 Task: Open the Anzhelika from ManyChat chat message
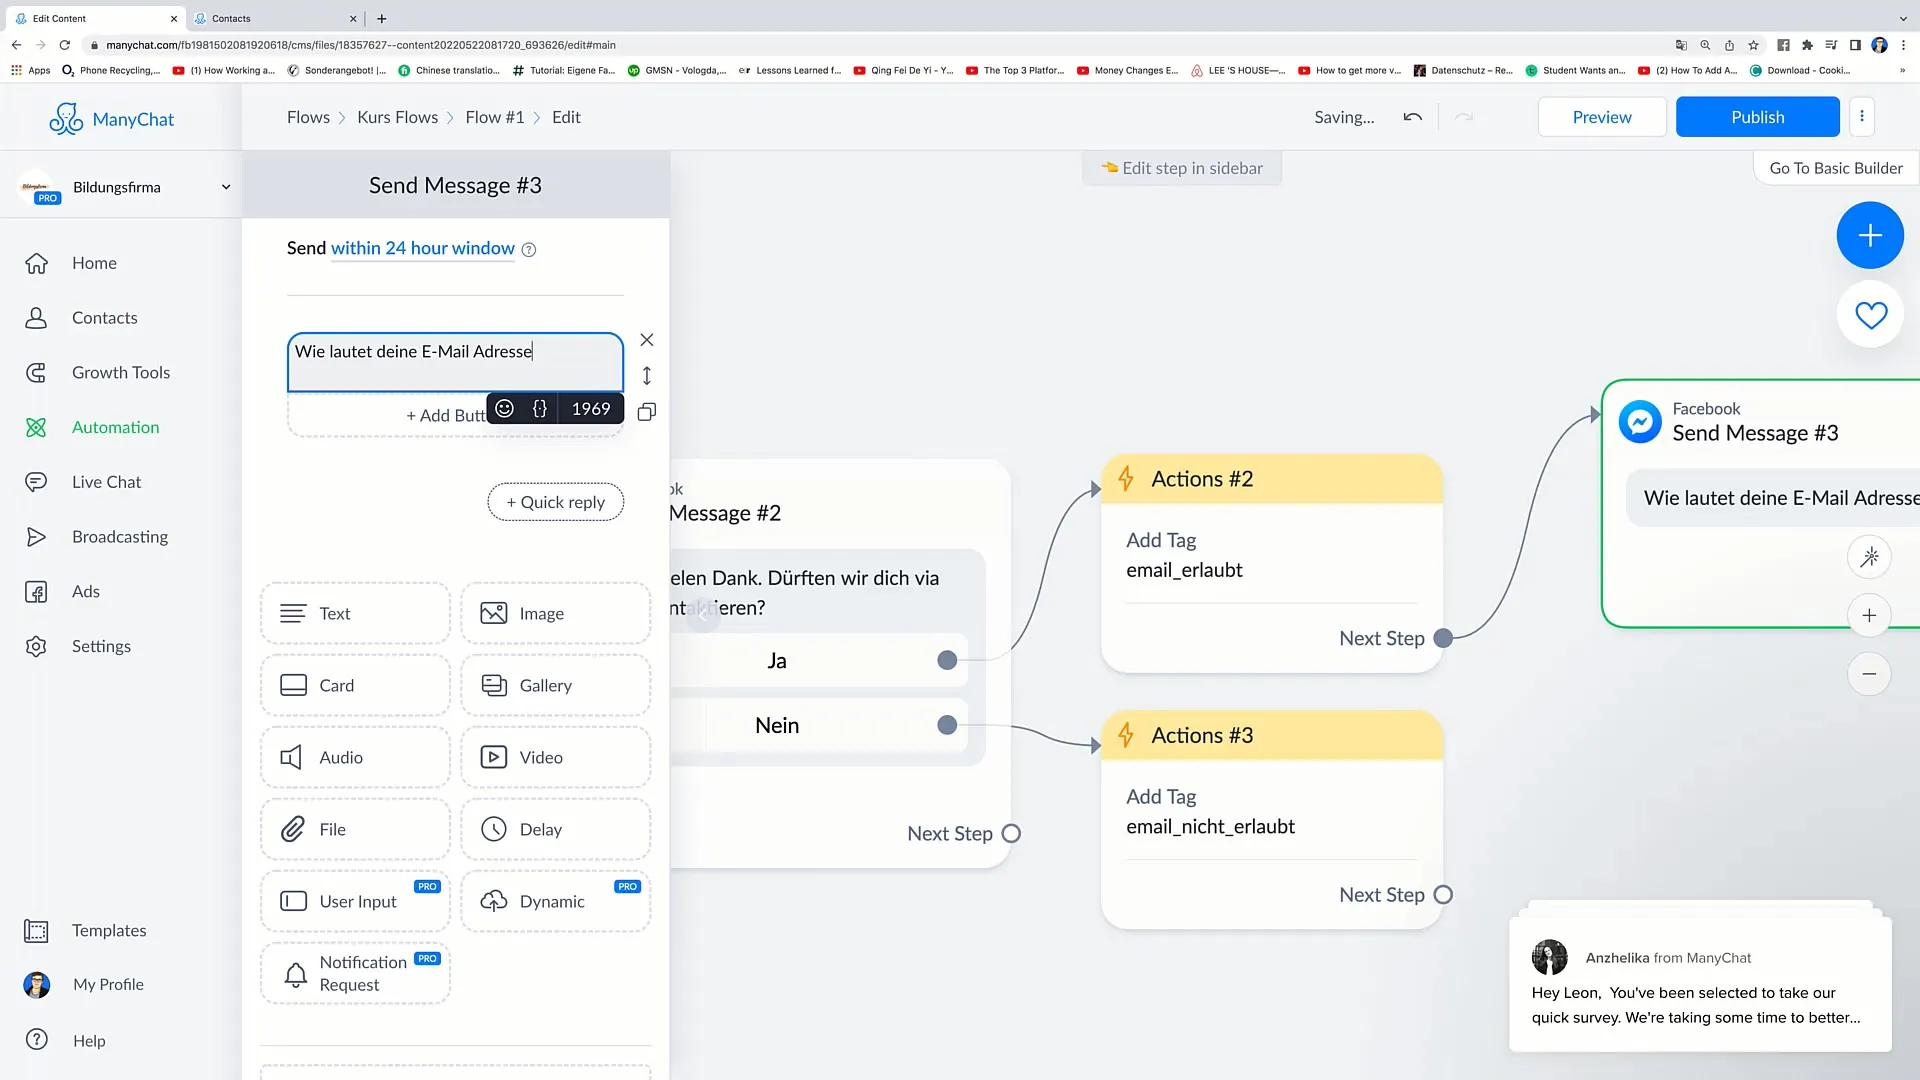click(1700, 985)
